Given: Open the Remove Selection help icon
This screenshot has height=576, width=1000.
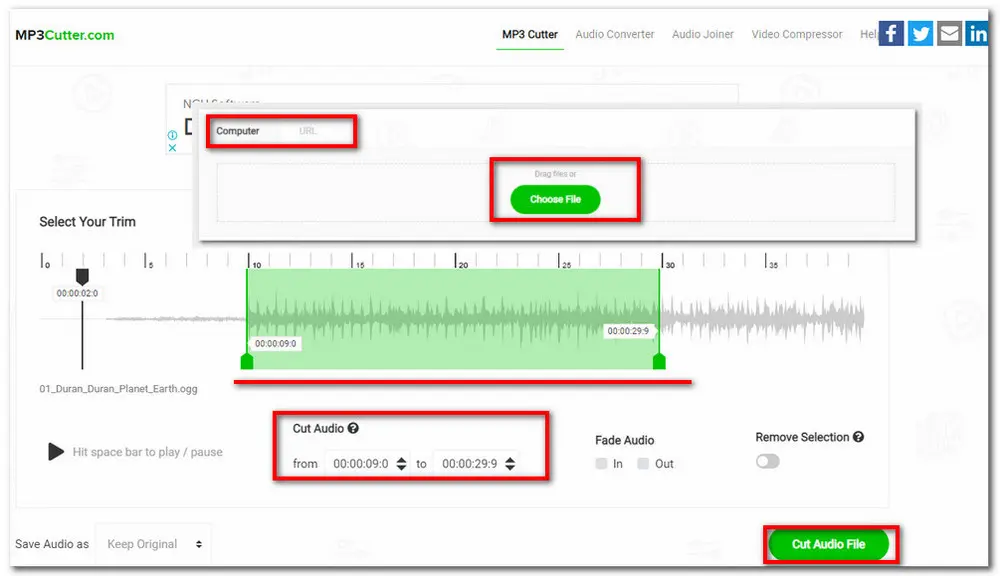Looking at the screenshot, I should (858, 437).
